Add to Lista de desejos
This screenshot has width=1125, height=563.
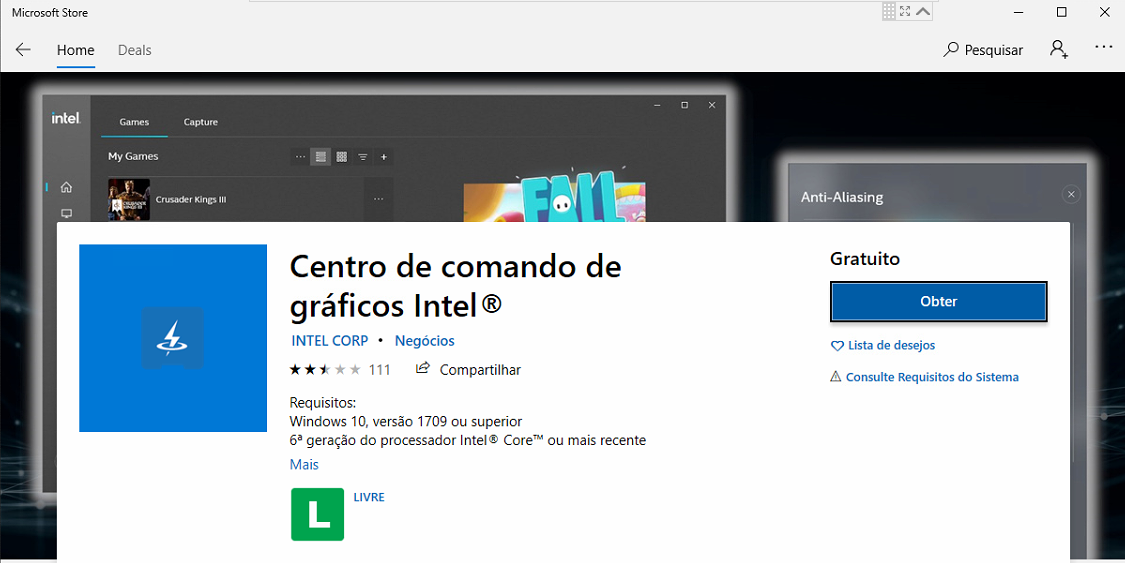pyautogui.click(x=882, y=346)
